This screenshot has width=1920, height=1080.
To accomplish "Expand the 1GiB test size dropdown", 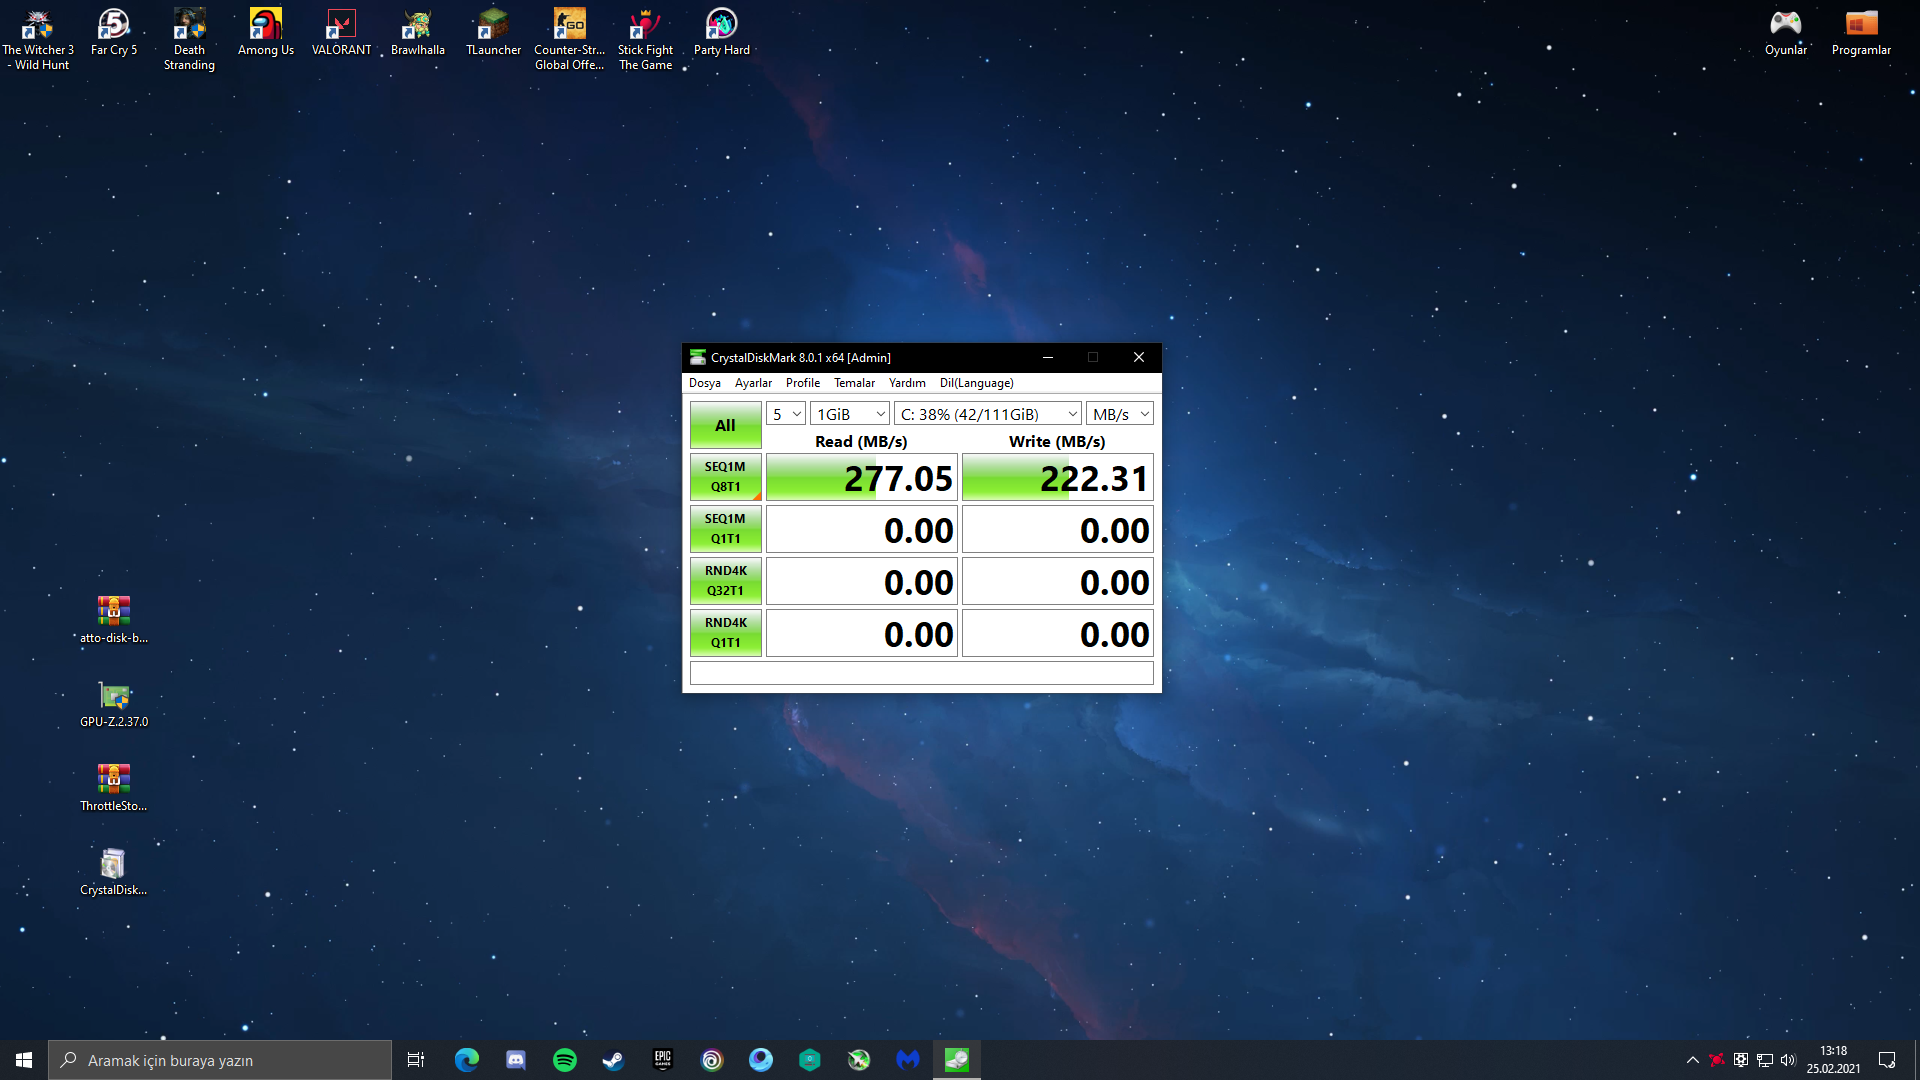I will (850, 414).
